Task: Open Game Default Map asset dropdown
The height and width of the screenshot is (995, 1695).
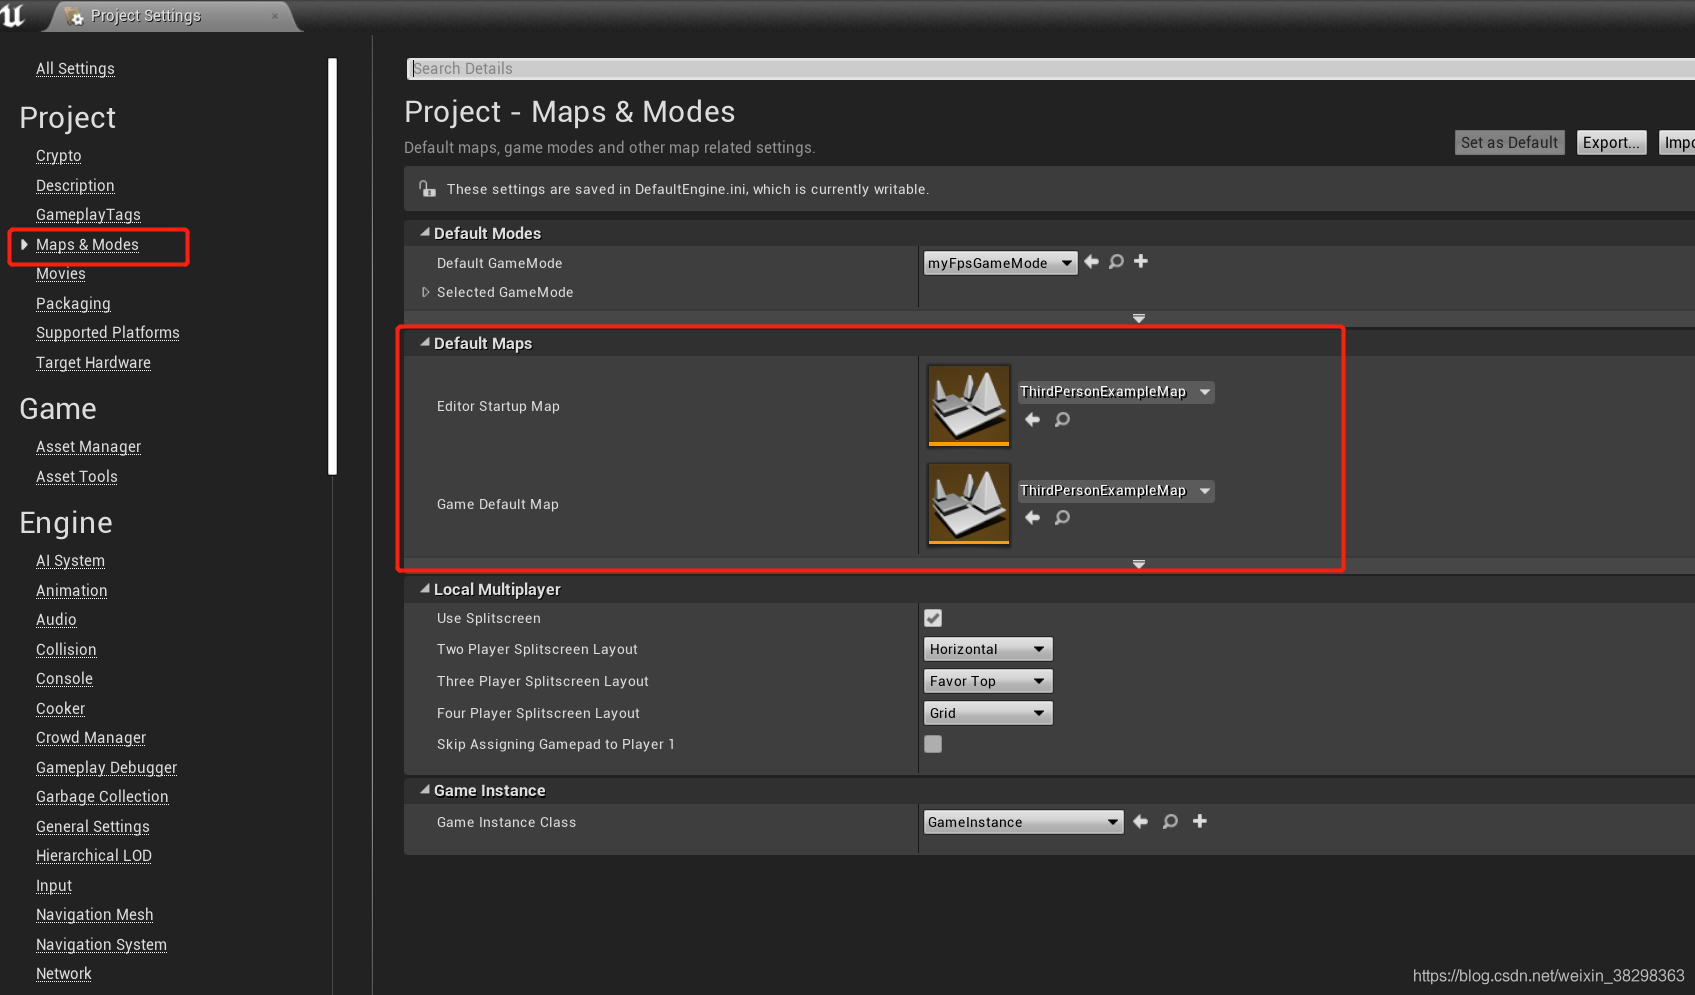Action: pyautogui.click(x=1116, y=491)
